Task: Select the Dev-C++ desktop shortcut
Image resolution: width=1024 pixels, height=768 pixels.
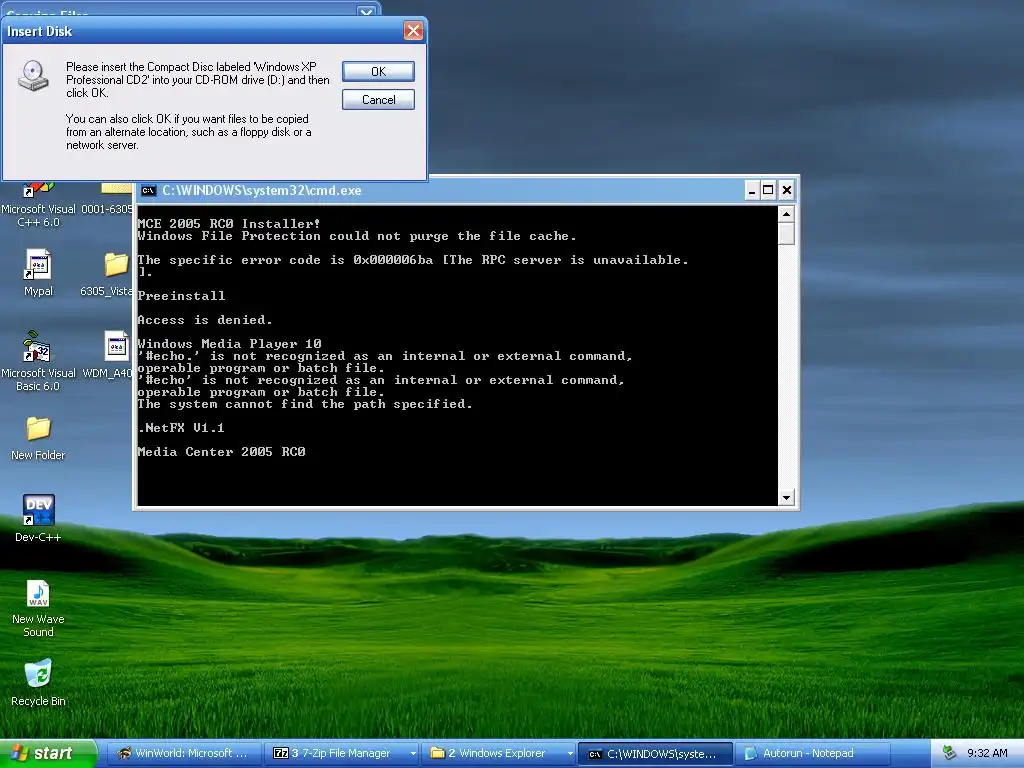Action: [38, 519]
